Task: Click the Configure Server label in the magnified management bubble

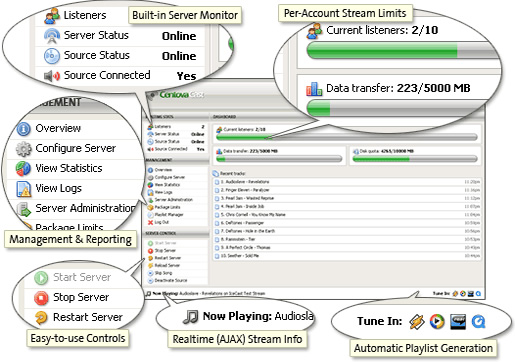Action: pyautogui.click(x=76, y=148)
